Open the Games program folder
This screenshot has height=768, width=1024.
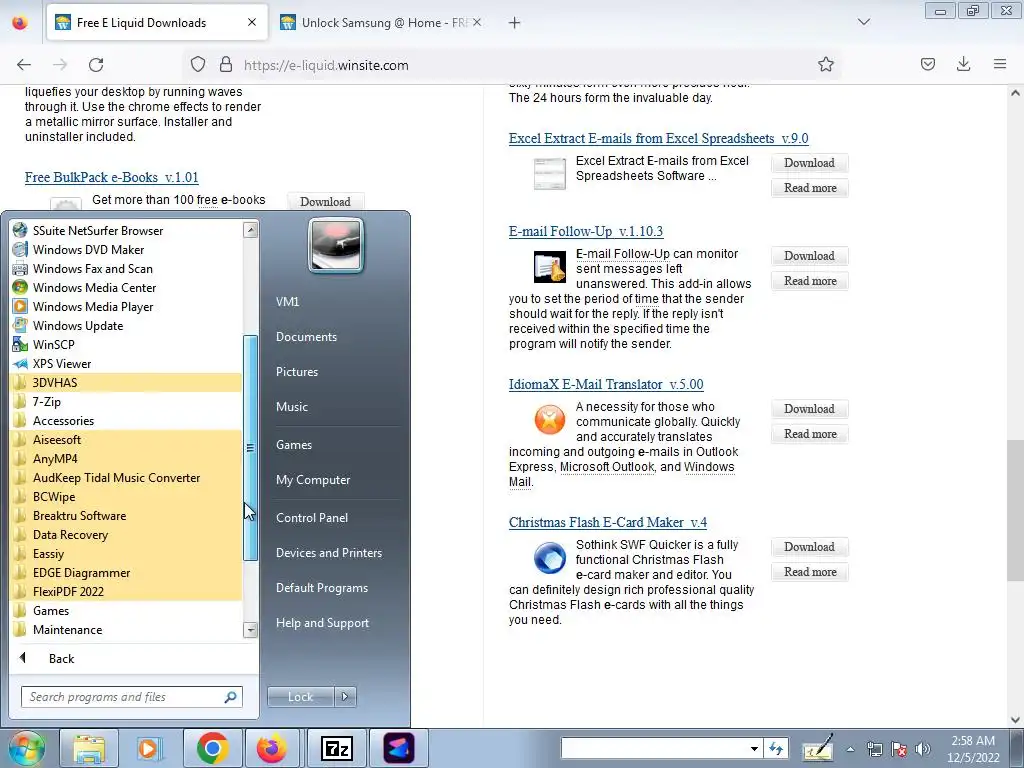point(125,611)
